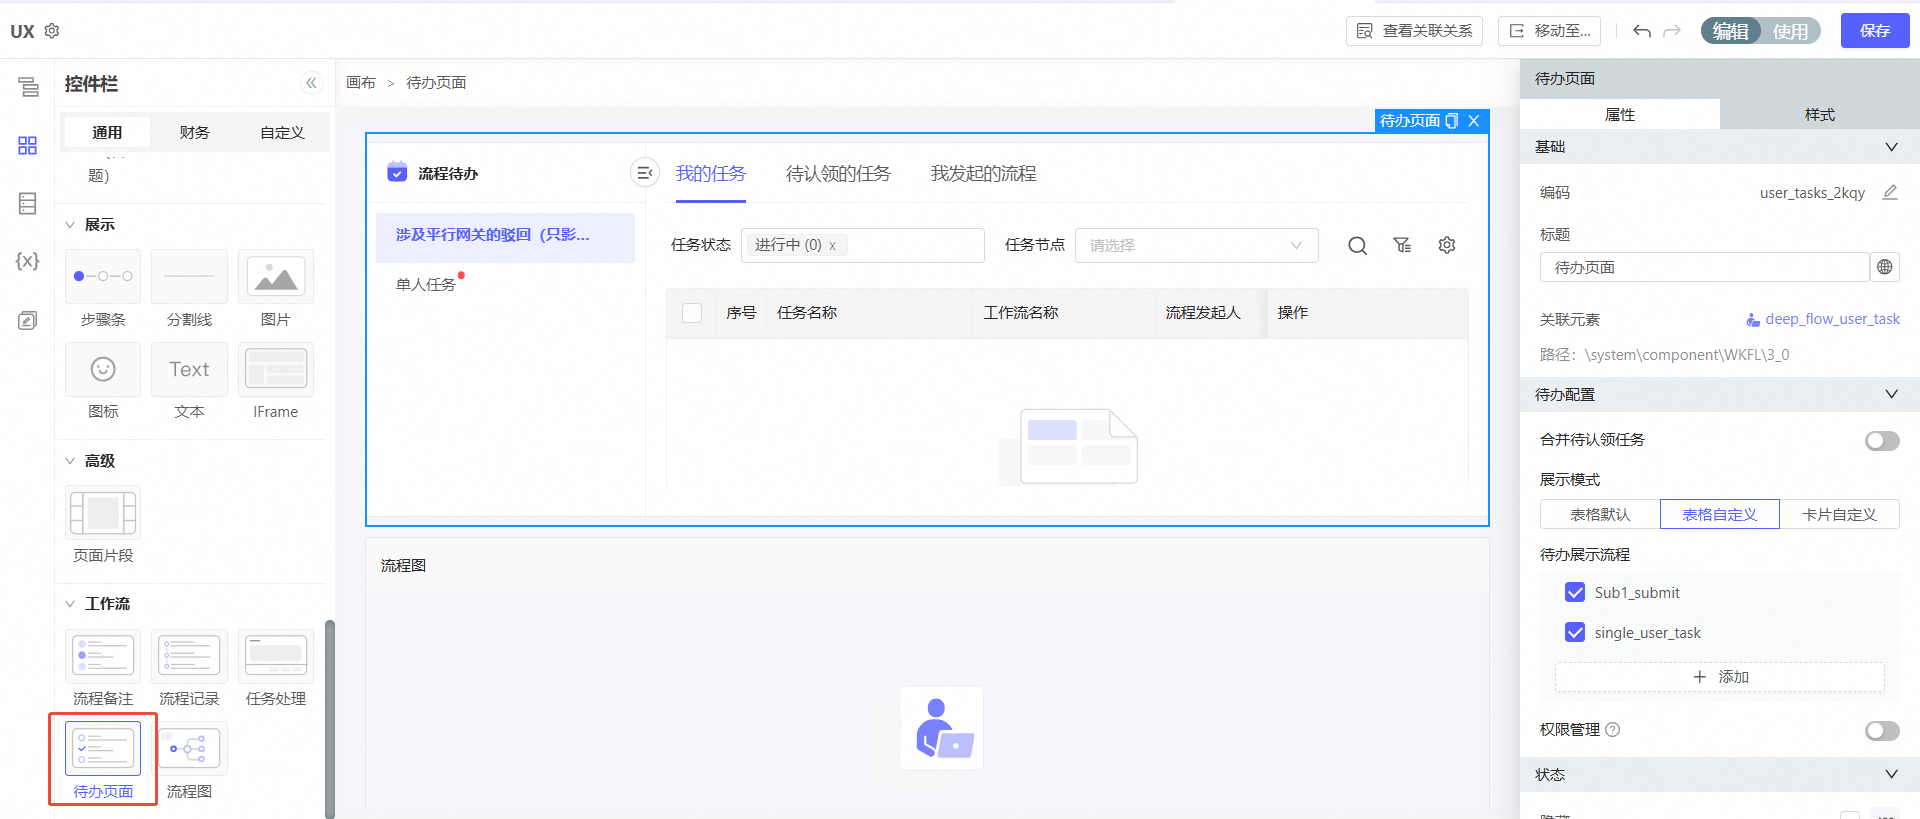
Task: Click the search magnifier icon in task filter
Action: [x=1357, y=246]
